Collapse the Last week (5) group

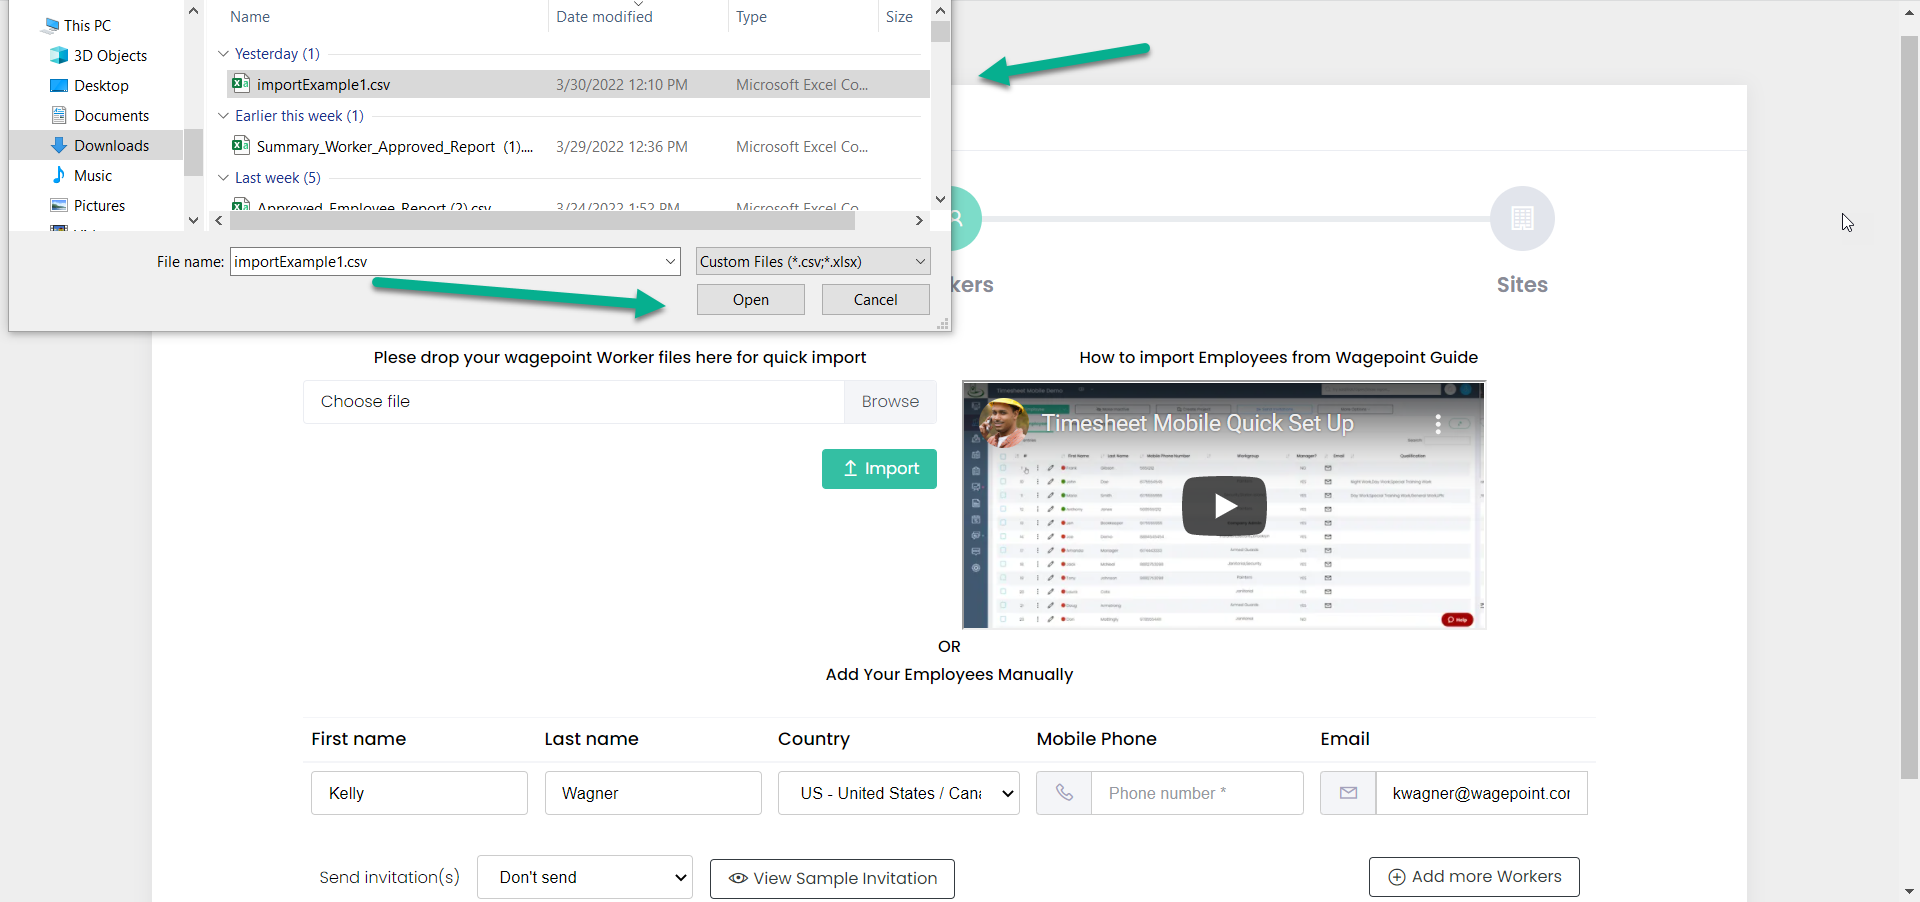pos(223,177)
